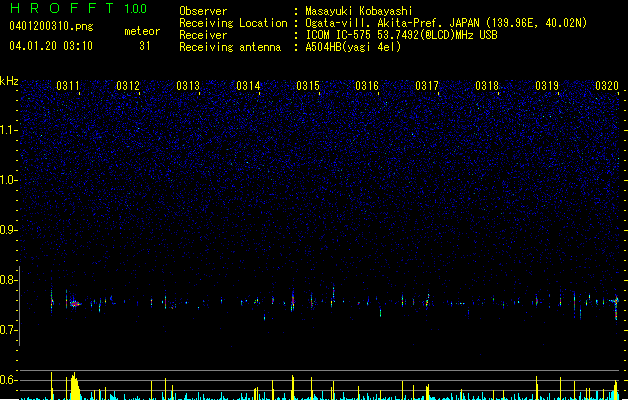Click the 0312 time marker

tap(128, 86)
